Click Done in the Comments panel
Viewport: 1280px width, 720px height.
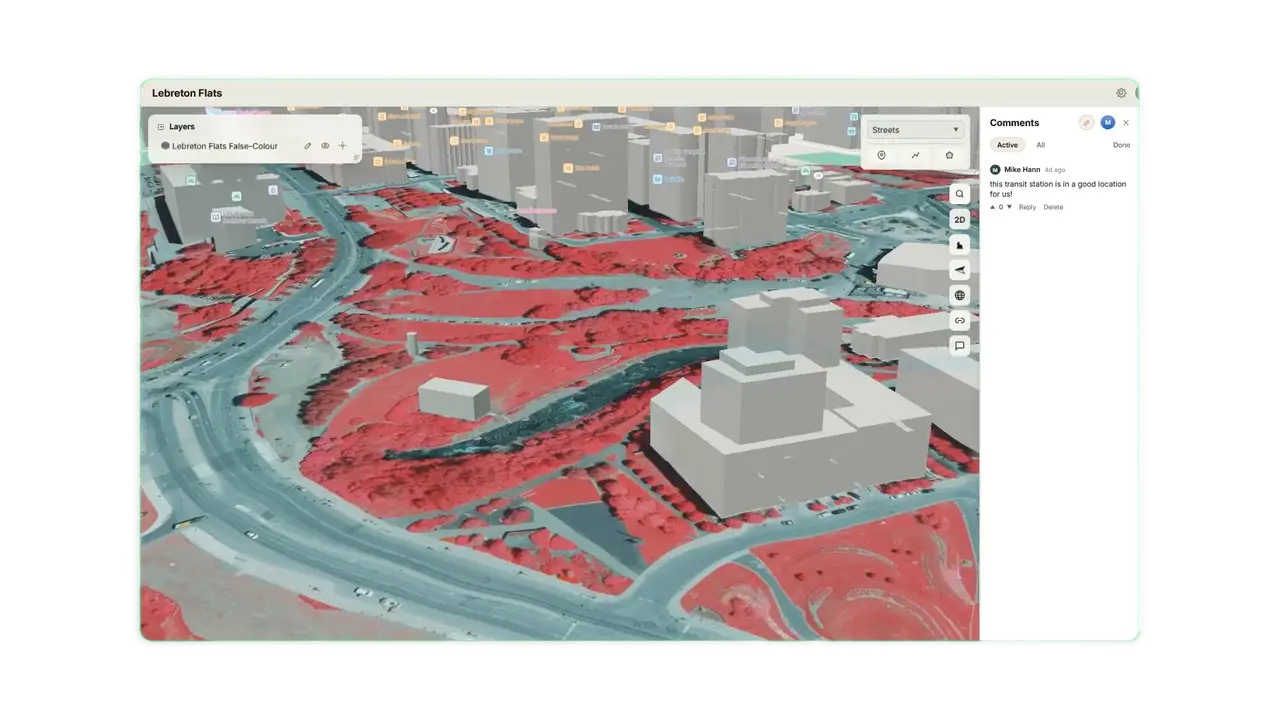tap(1121, 145)
